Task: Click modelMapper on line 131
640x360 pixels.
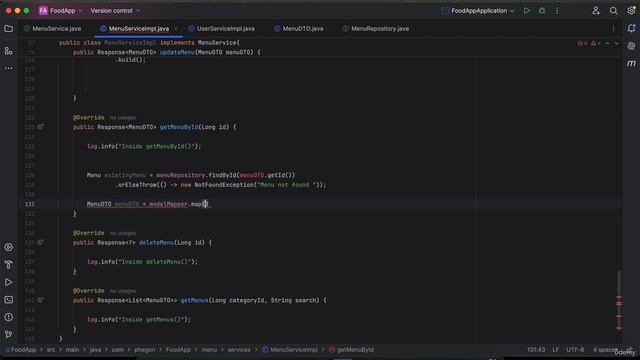Action: pos(168,204)
